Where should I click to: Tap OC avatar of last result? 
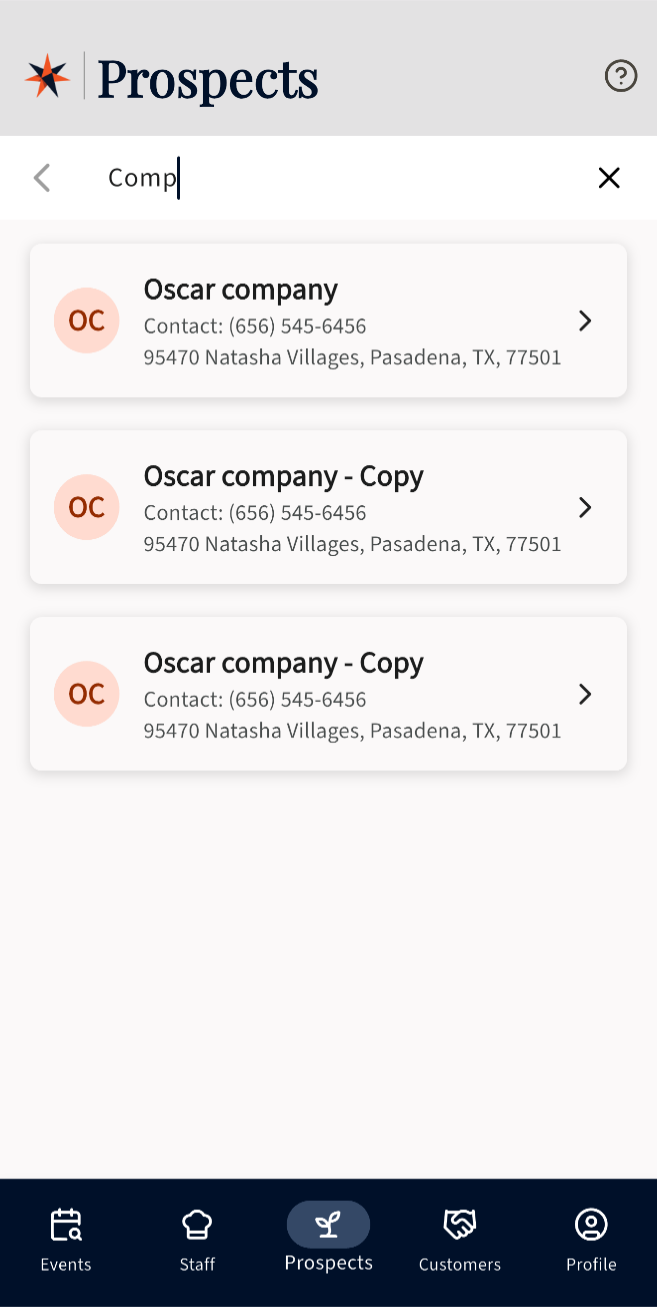(87, 694)
